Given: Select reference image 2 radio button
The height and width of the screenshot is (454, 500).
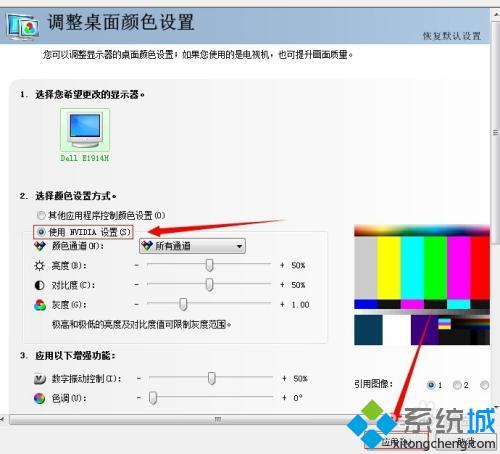Looking at the screenshot, I should [457, 385].
